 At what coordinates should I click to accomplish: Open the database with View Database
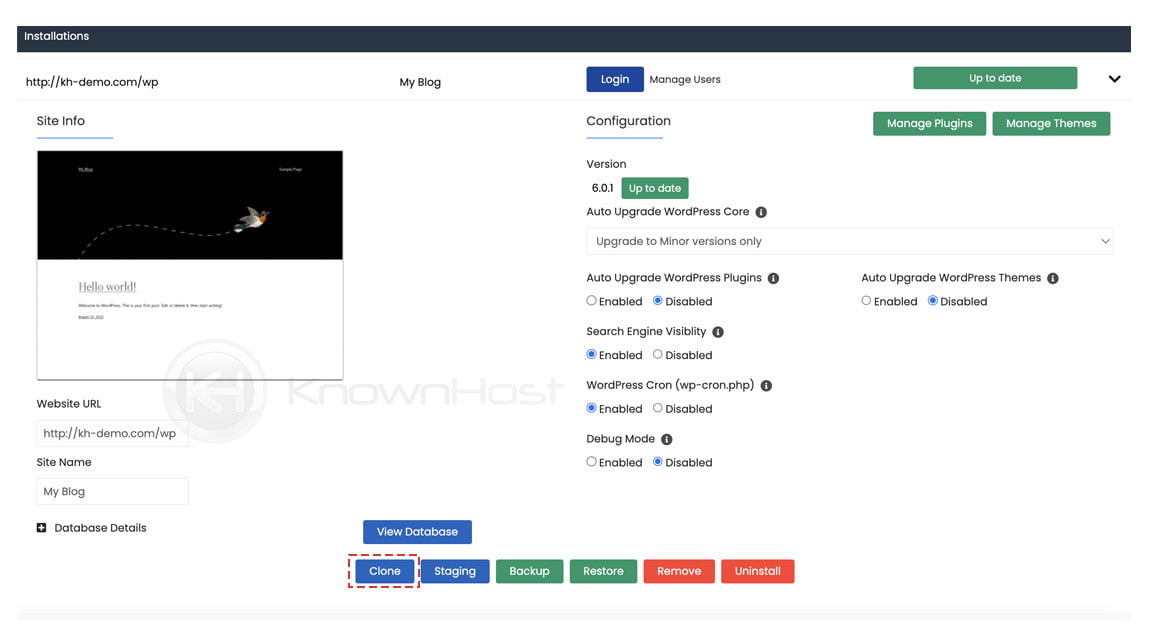click(x=417, y=531)
